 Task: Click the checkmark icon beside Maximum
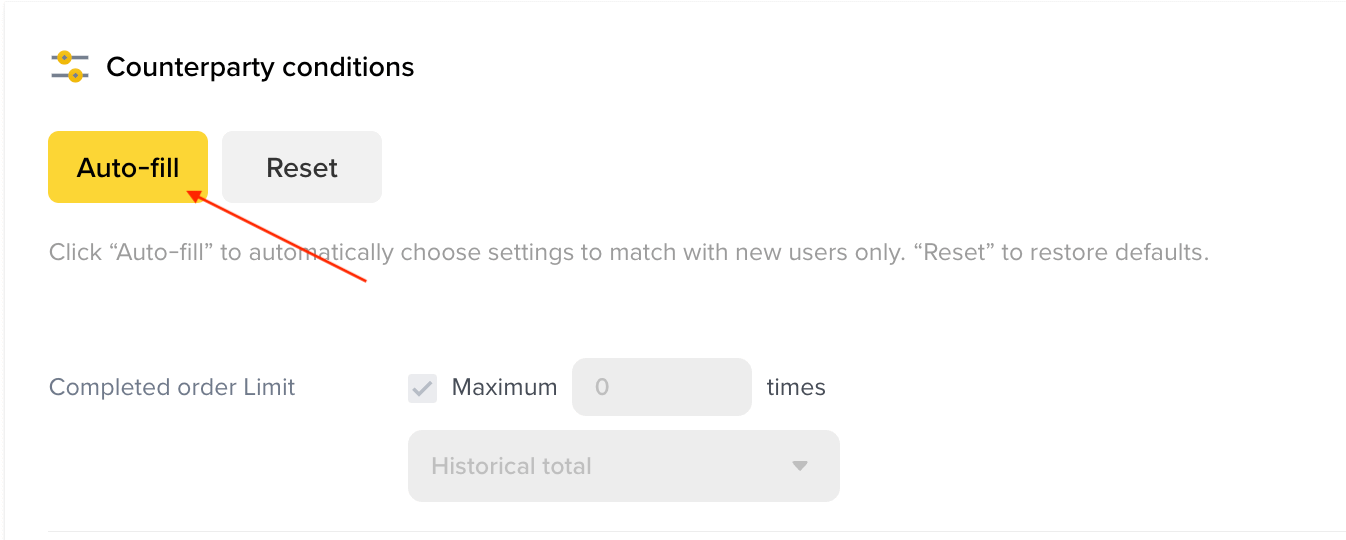click(x=422, y=388)
